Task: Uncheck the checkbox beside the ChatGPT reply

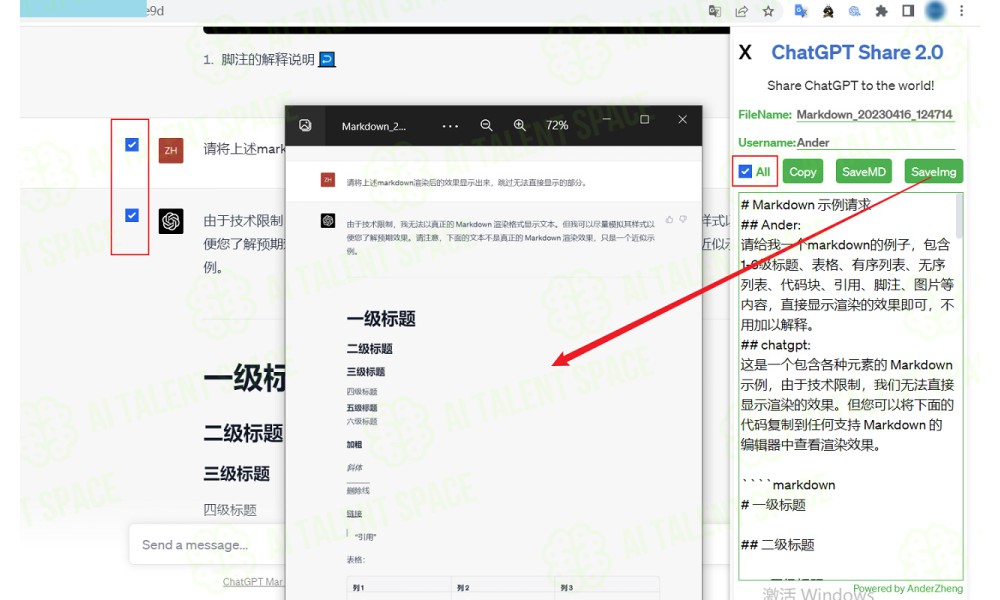Action: 132,216
